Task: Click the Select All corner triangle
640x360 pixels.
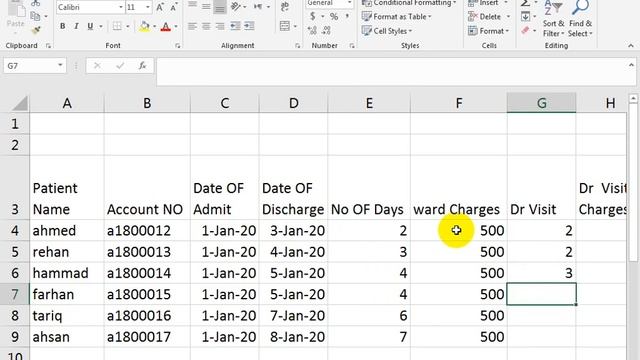Action: [20, 103]
